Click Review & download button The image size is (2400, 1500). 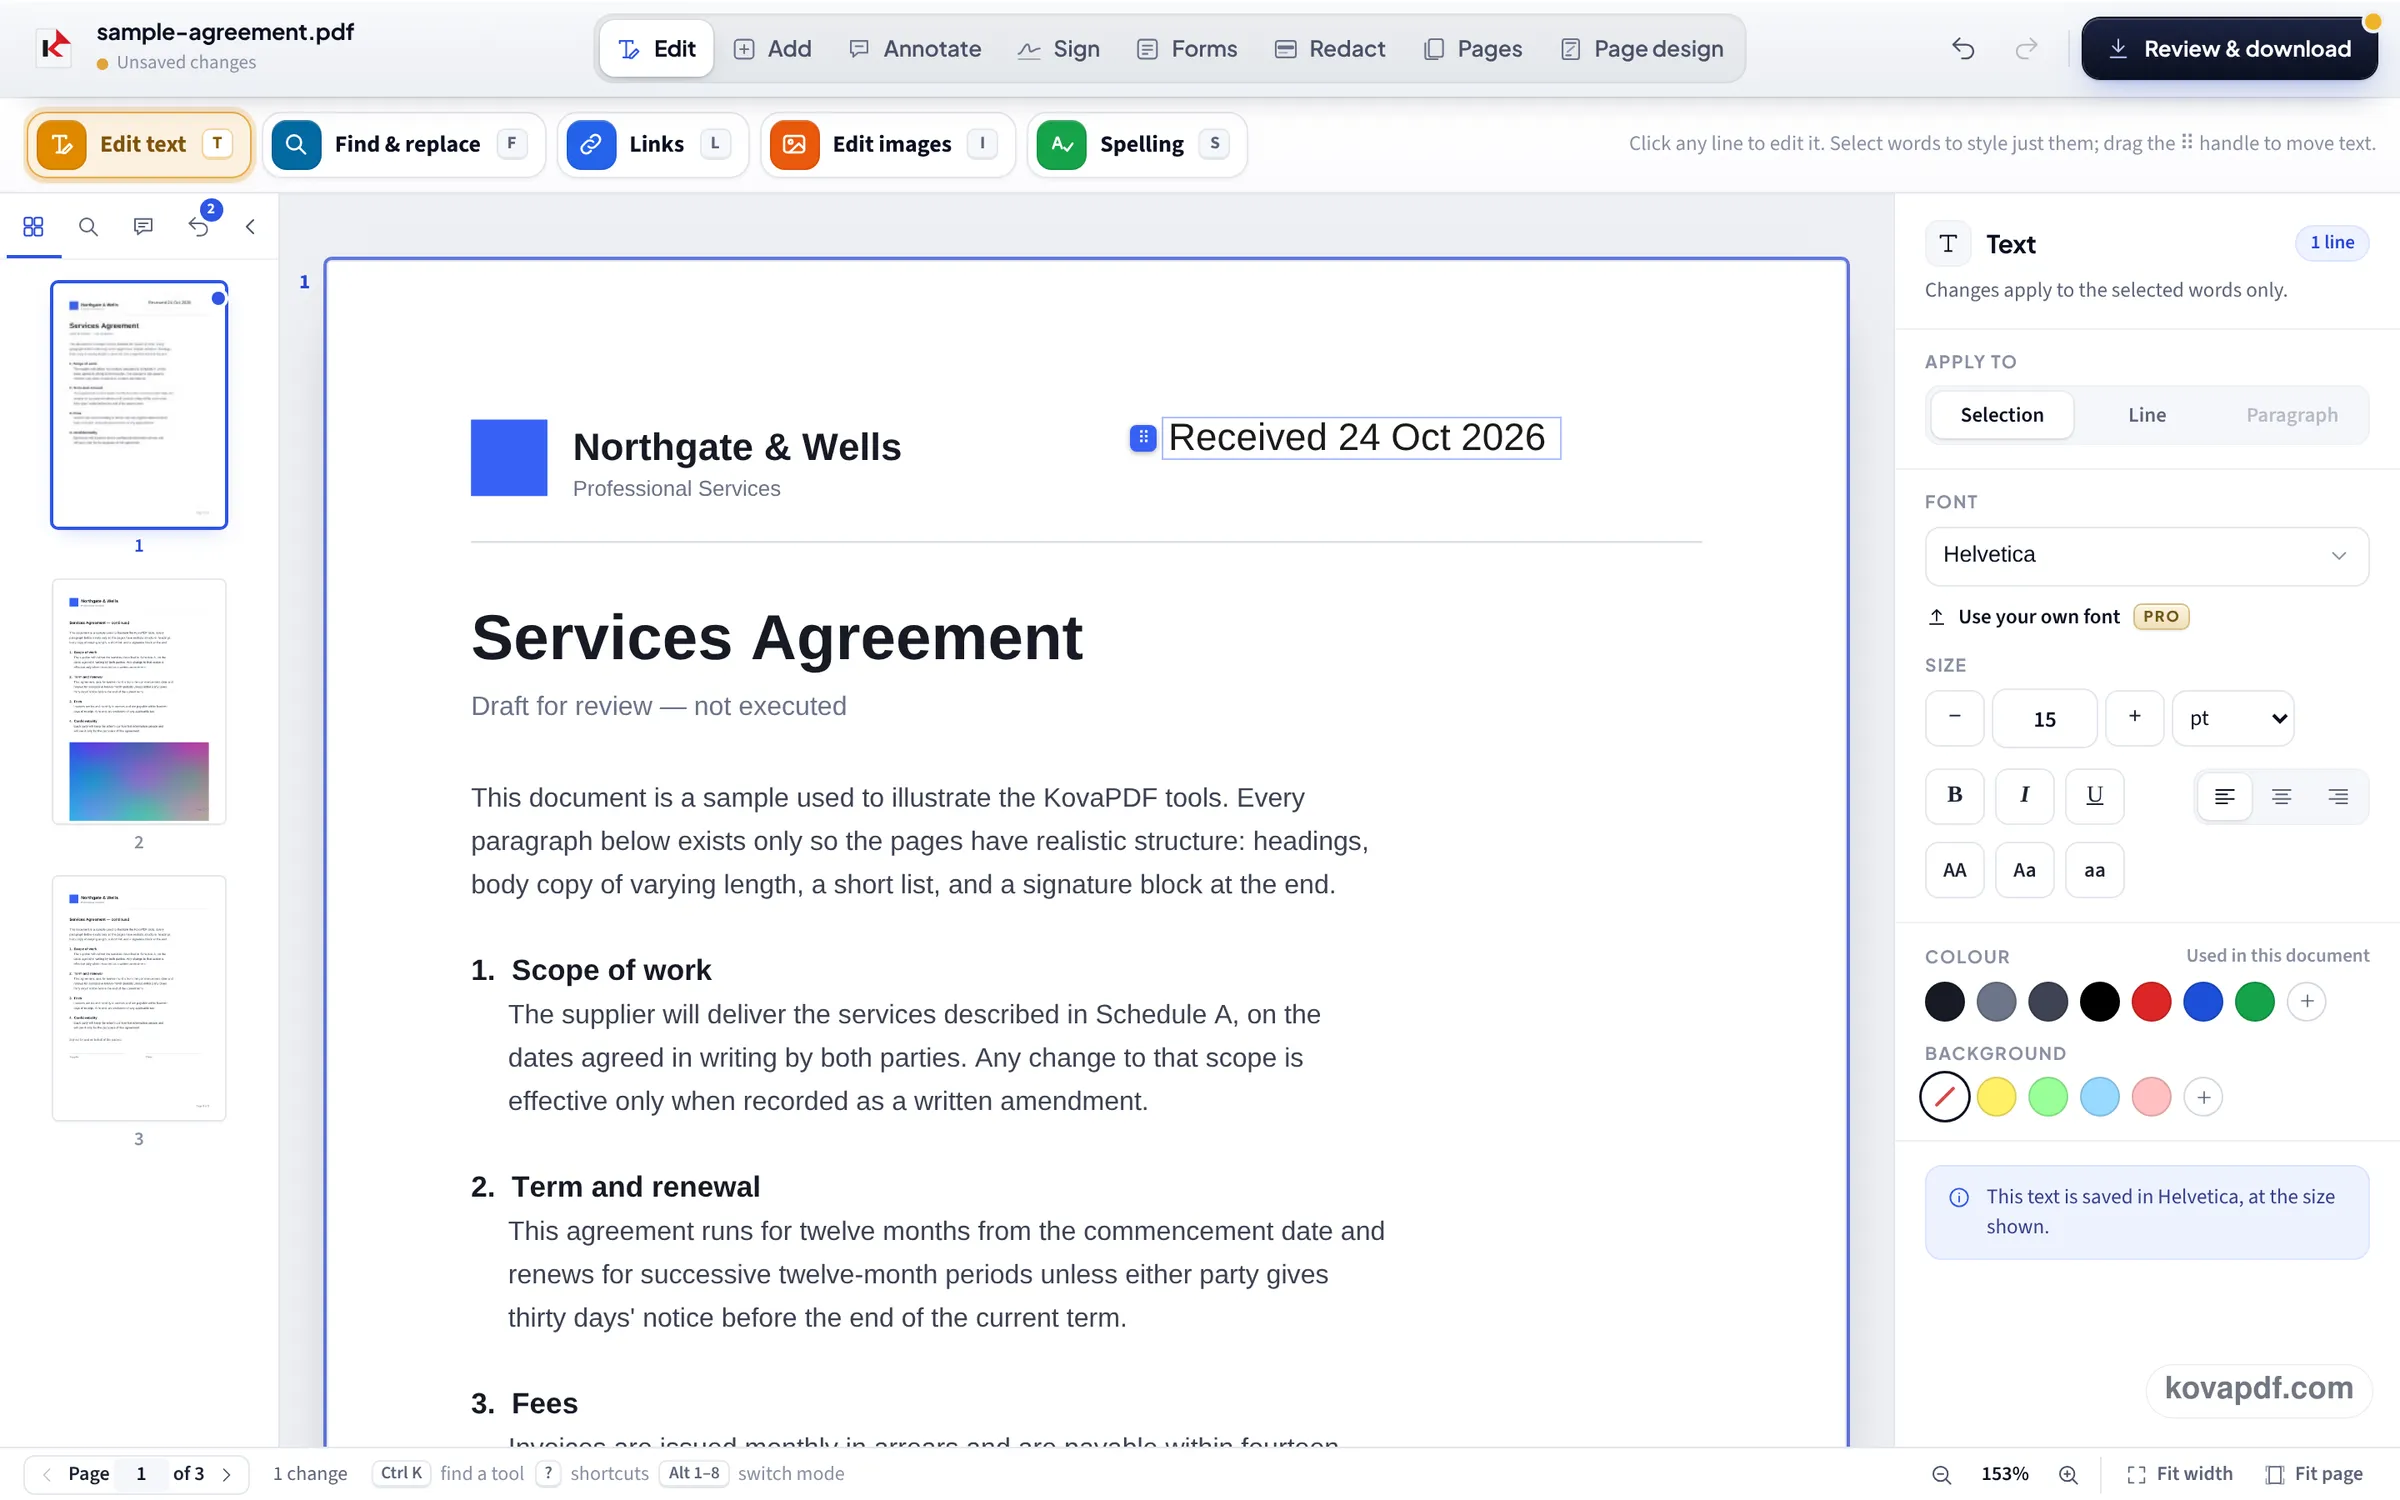(2229, 49)
